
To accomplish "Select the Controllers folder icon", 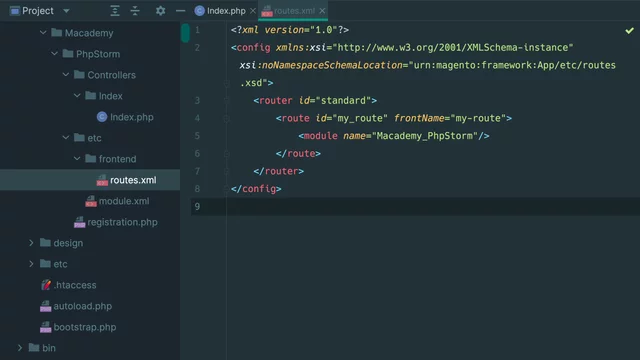I will (79, 74).
